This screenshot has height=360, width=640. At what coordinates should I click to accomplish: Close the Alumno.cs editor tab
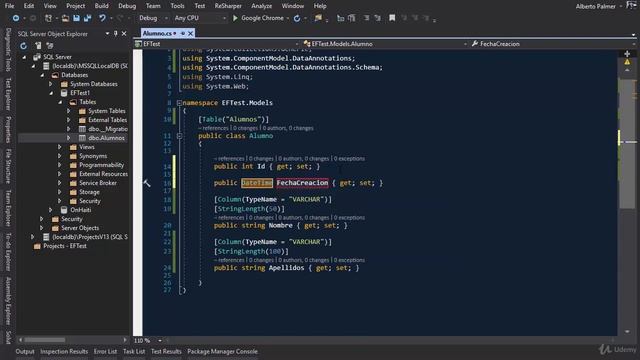tap(190, 33)
